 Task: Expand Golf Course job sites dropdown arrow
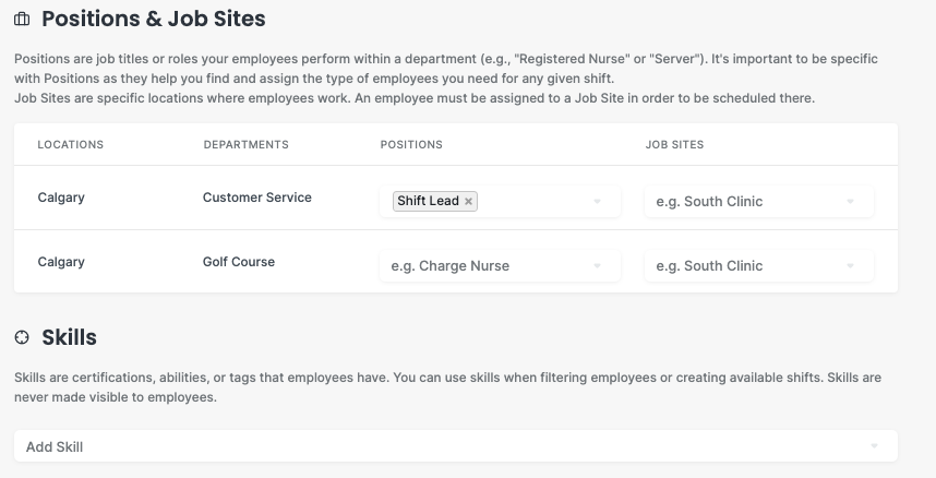[850, 266]
